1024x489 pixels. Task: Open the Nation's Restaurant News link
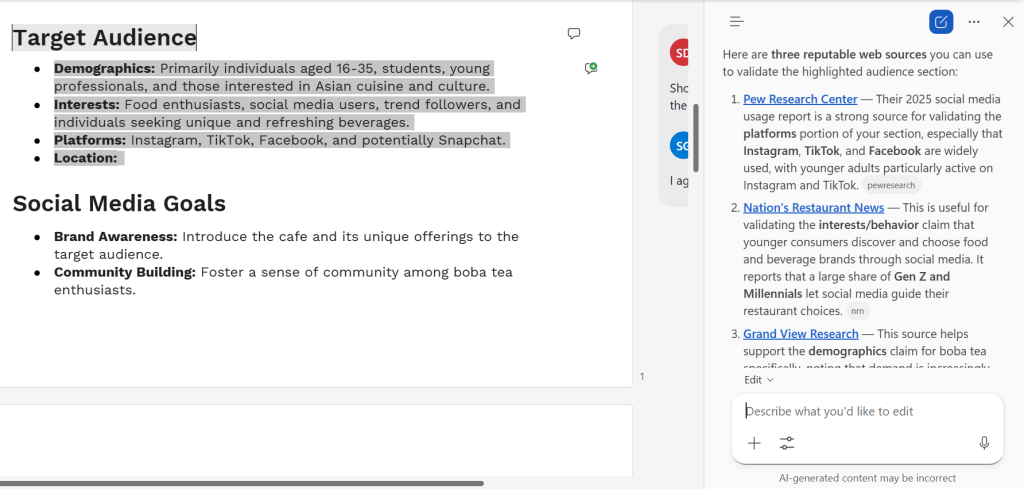[814, 208]
